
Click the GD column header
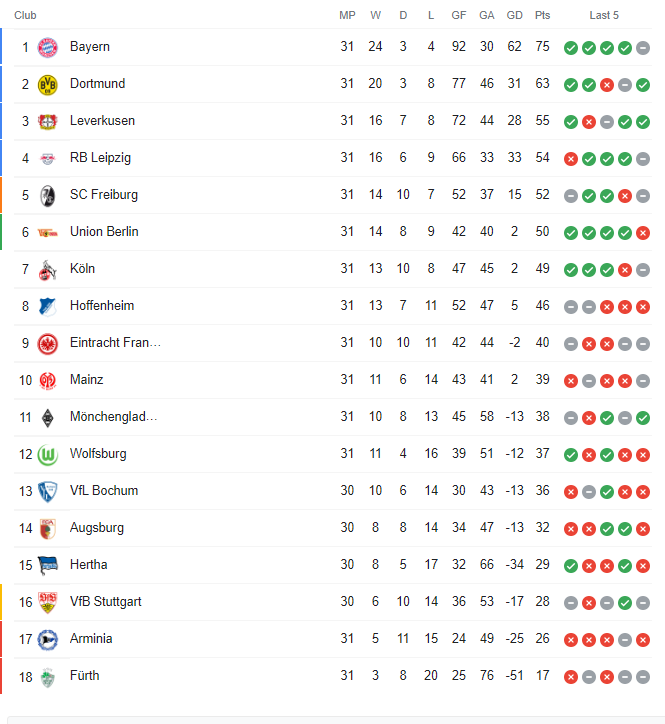(x=514, y=15)
